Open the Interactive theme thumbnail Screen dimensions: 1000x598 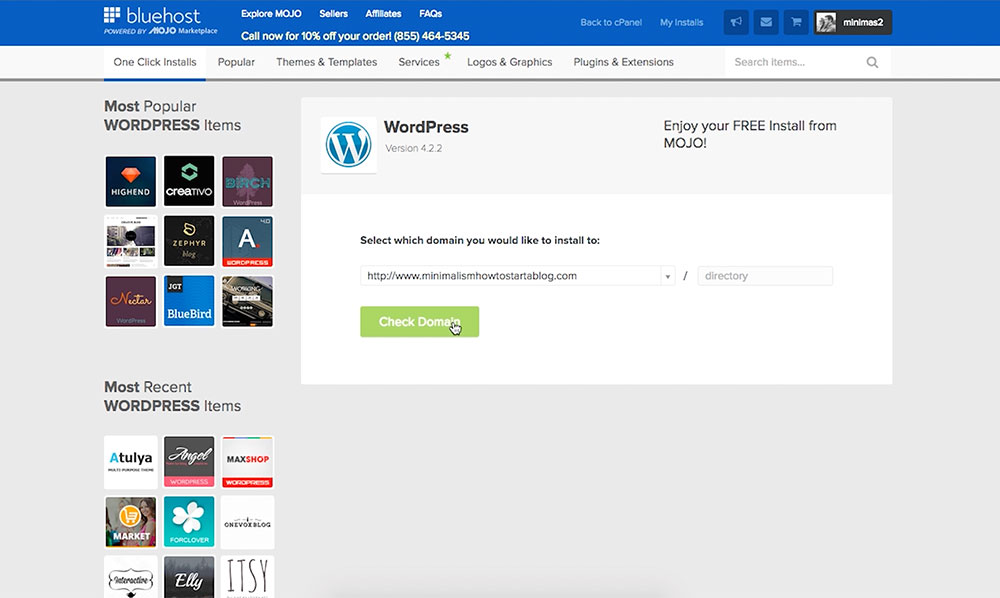[131, 577]
